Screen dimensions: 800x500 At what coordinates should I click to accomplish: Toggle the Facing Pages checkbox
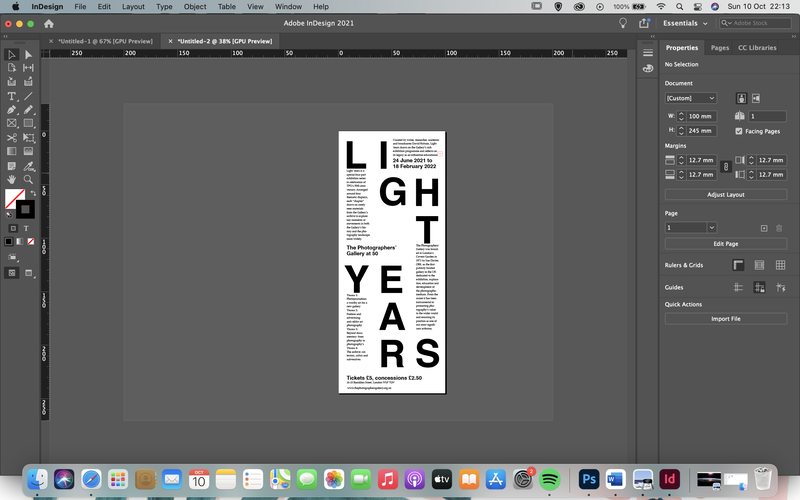(x=739, y=131)
